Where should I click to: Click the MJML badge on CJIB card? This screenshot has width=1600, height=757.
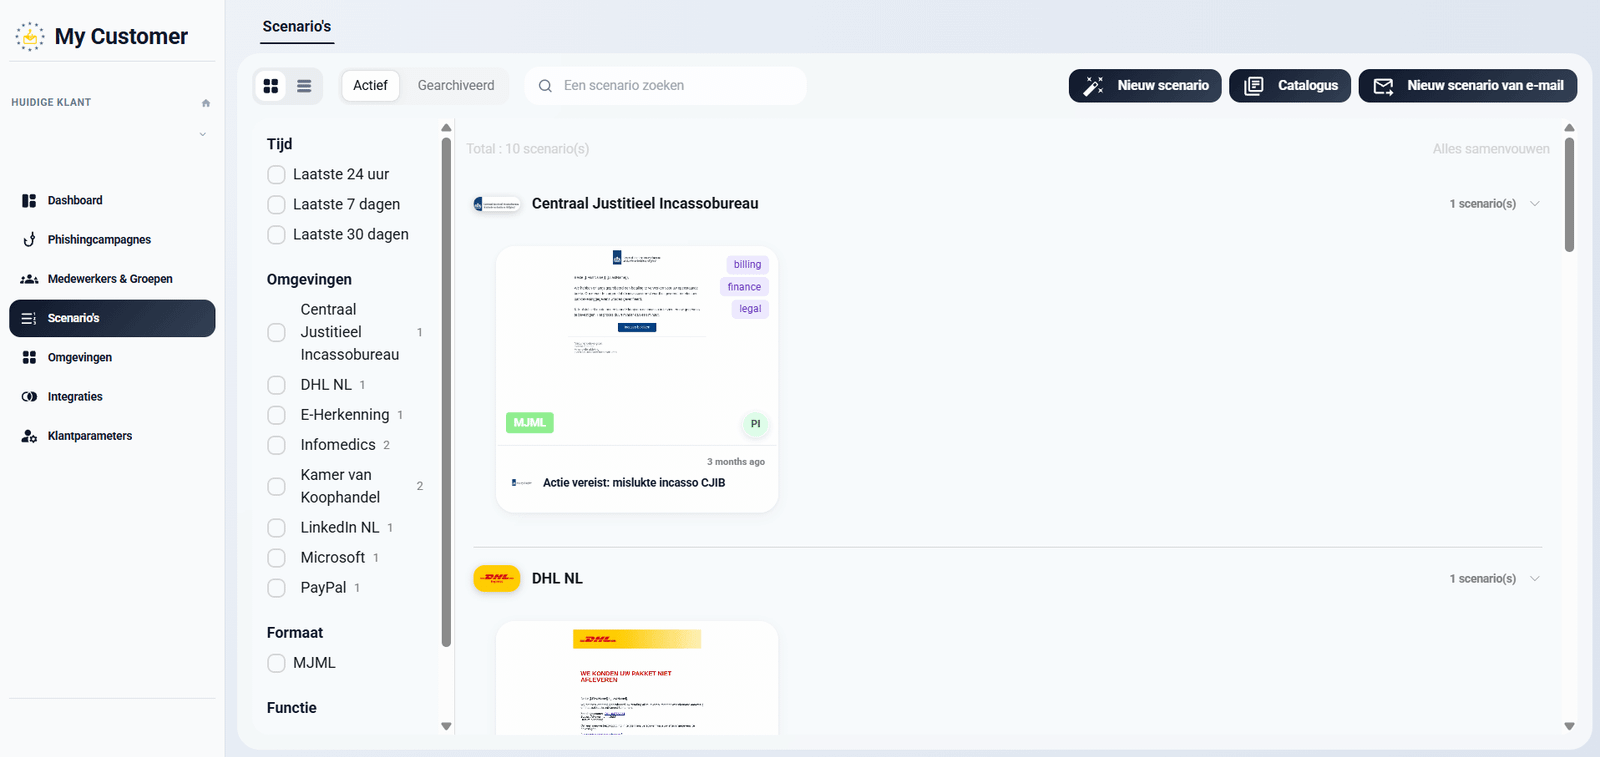tap(530, 423)
